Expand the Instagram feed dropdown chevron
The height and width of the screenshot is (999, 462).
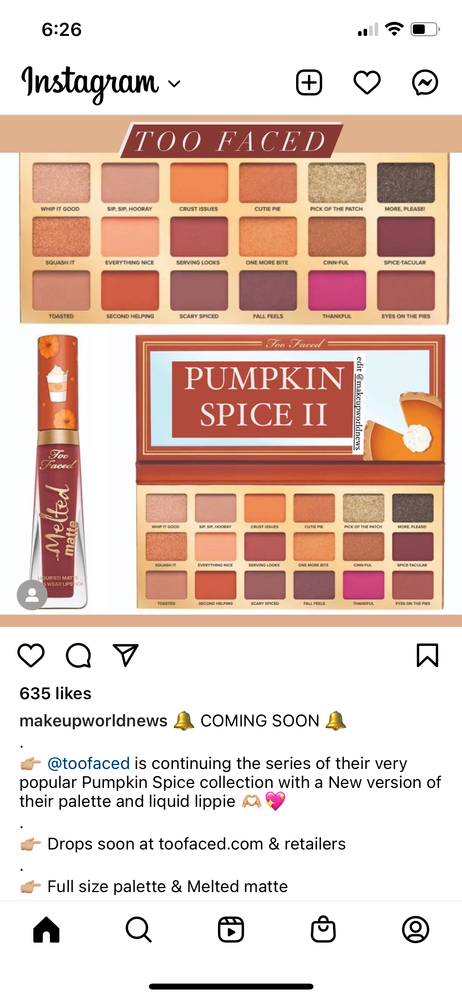174,84
